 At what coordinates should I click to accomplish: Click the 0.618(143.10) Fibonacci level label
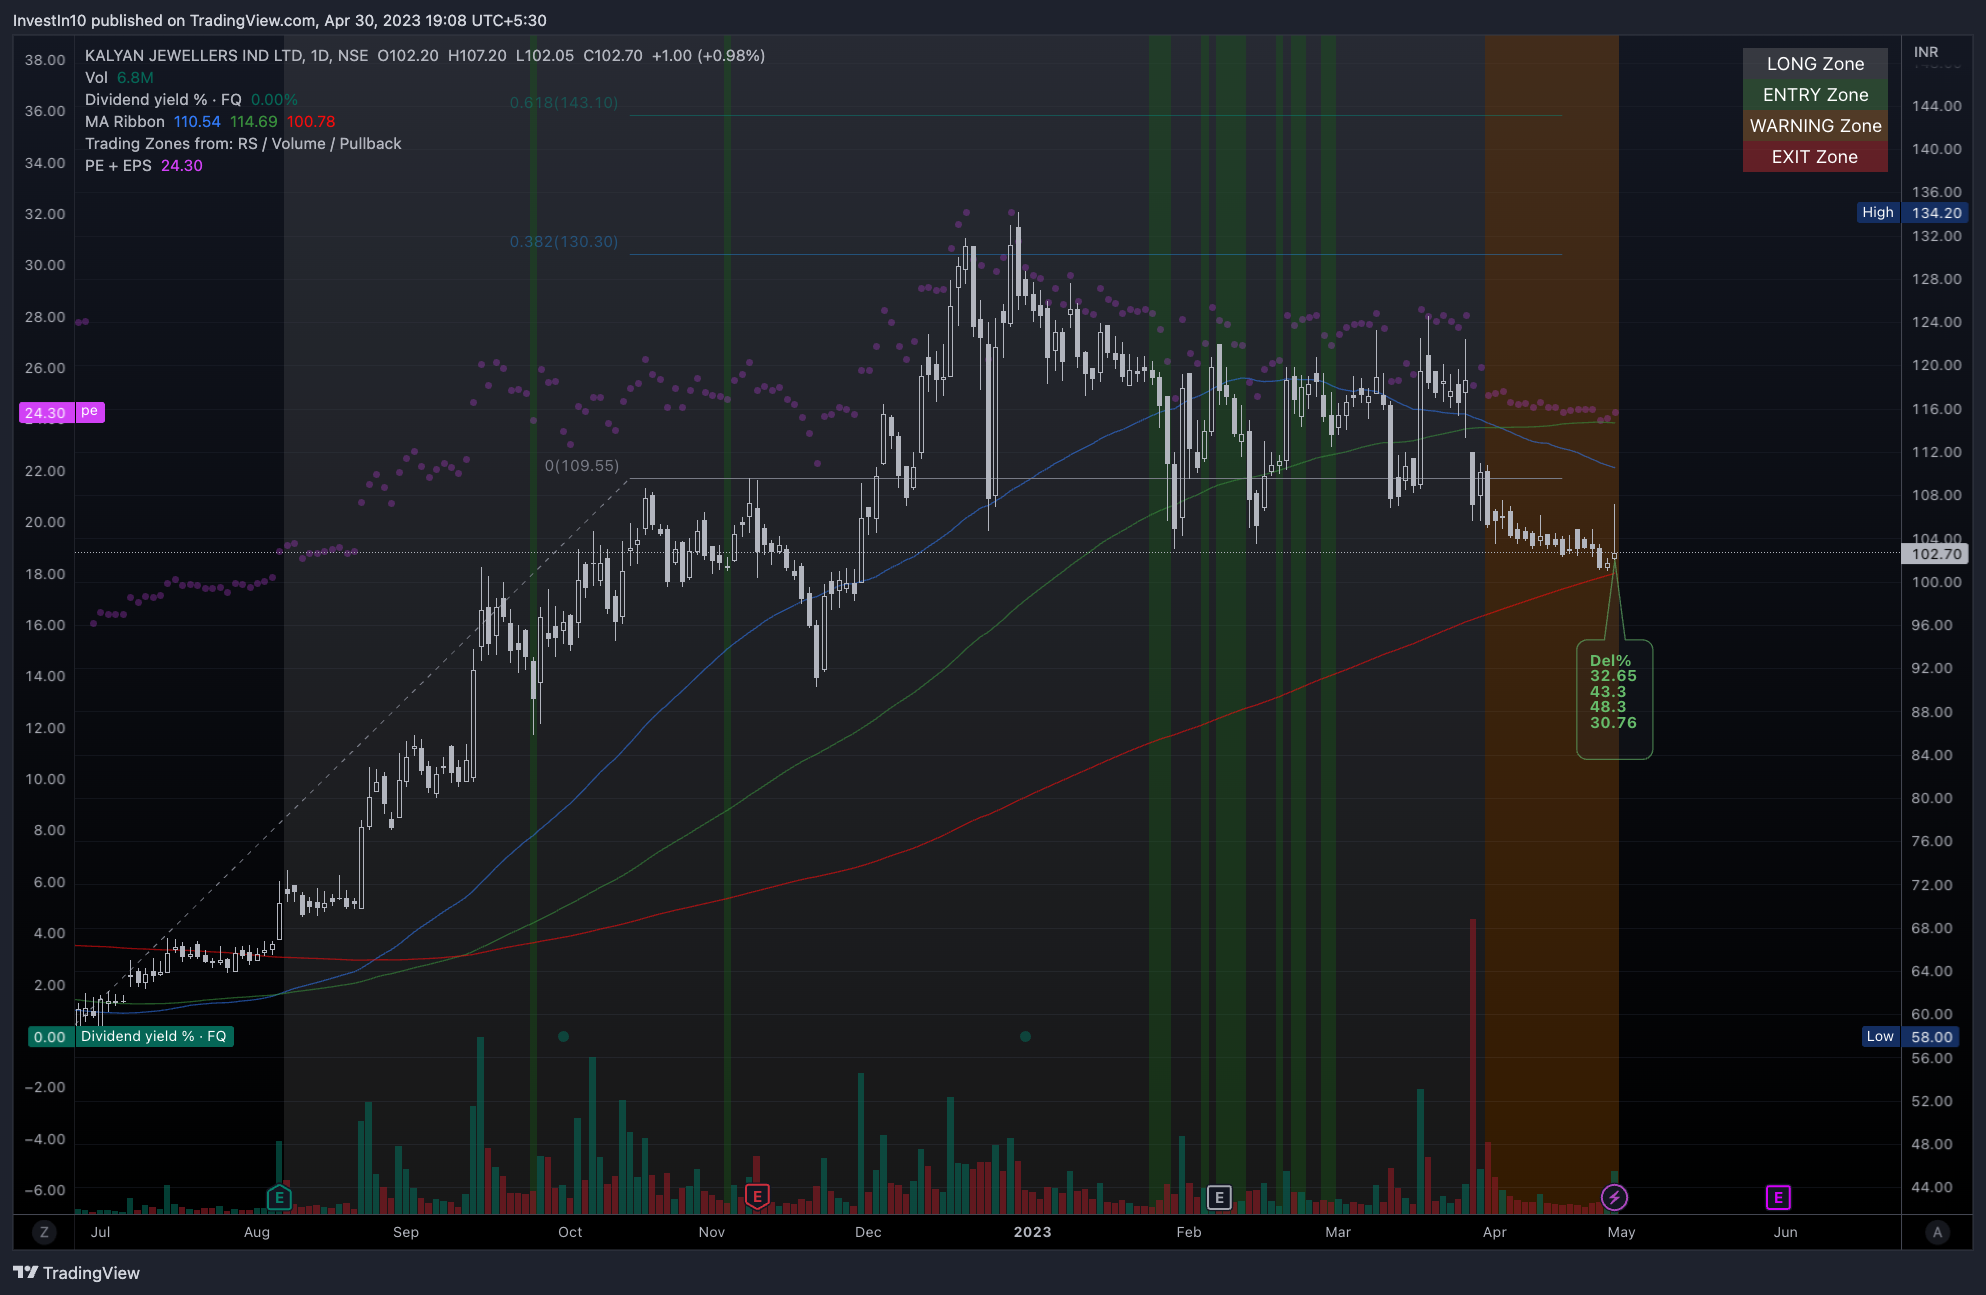pyautogui.click(x=564, y=103)
